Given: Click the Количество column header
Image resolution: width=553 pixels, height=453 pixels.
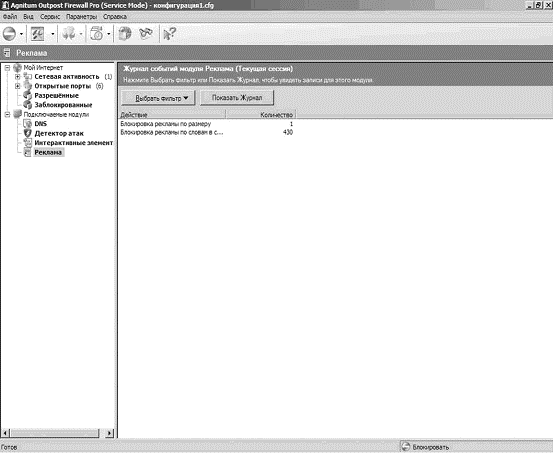Looking at the screenshot, I should pyautogui.click(x=261, y=115).
